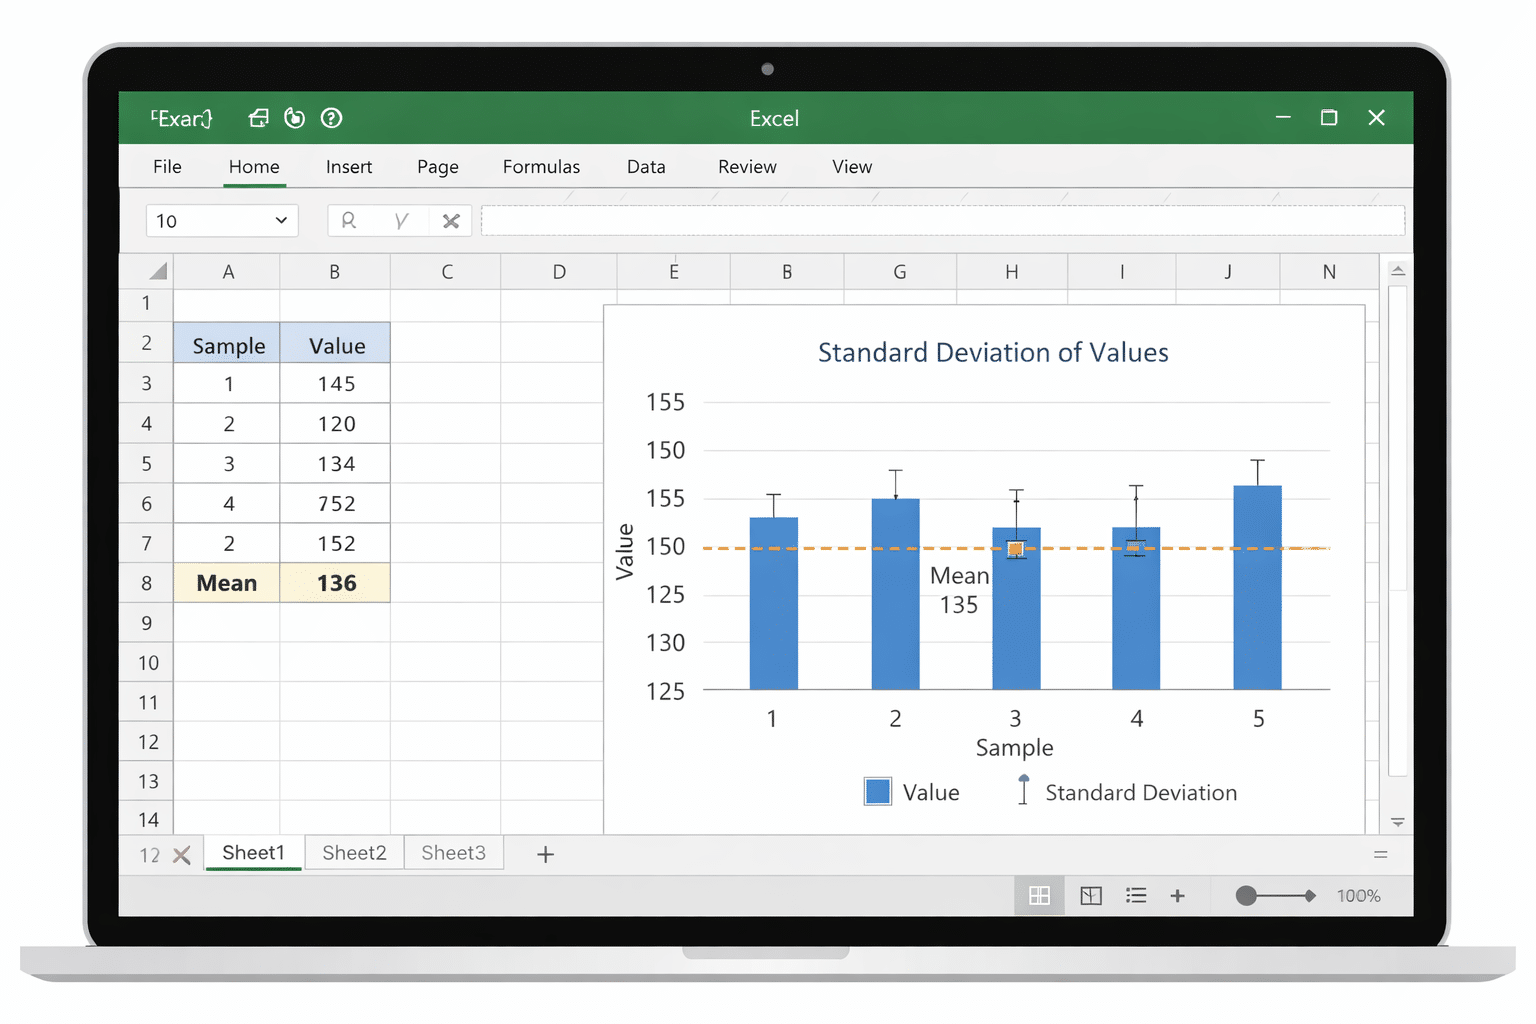This screenshot has width=1536, height=1024.
Task: Select the Sheet2 tab
Action: click(x=353, y=852)
